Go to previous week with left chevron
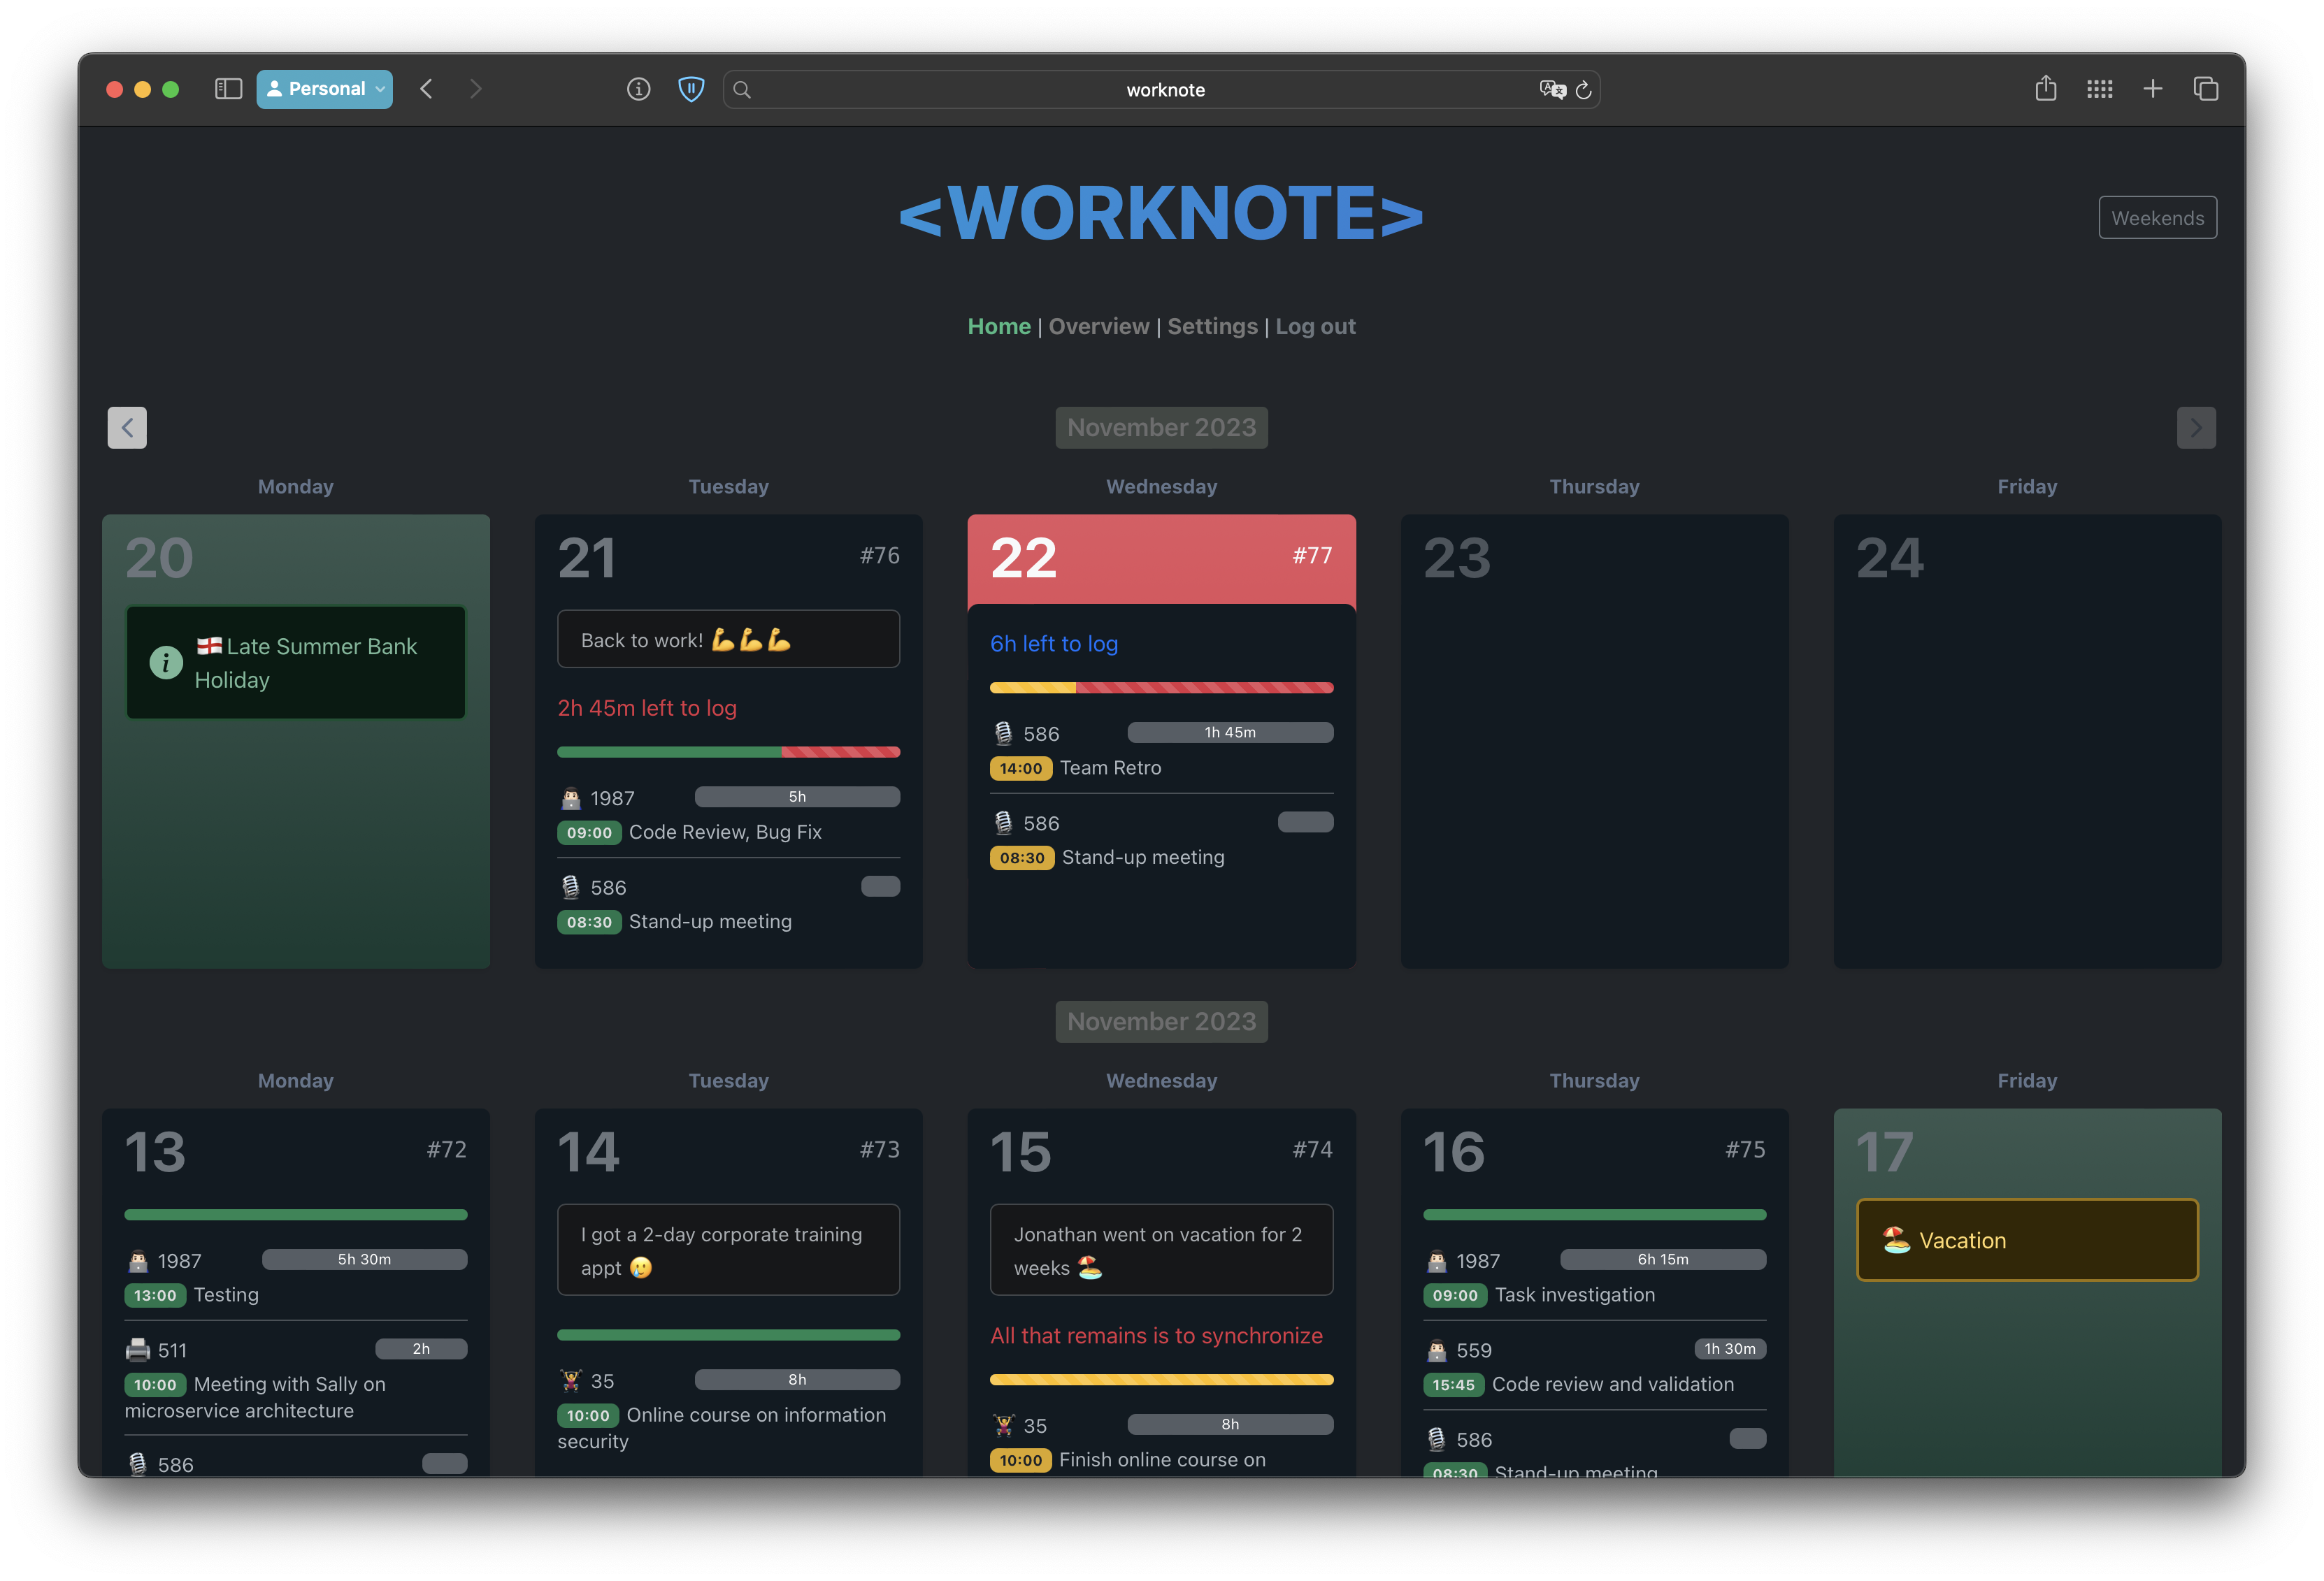The width and height of the screenshot is (2324, 1581). click(x=127, y=427)
